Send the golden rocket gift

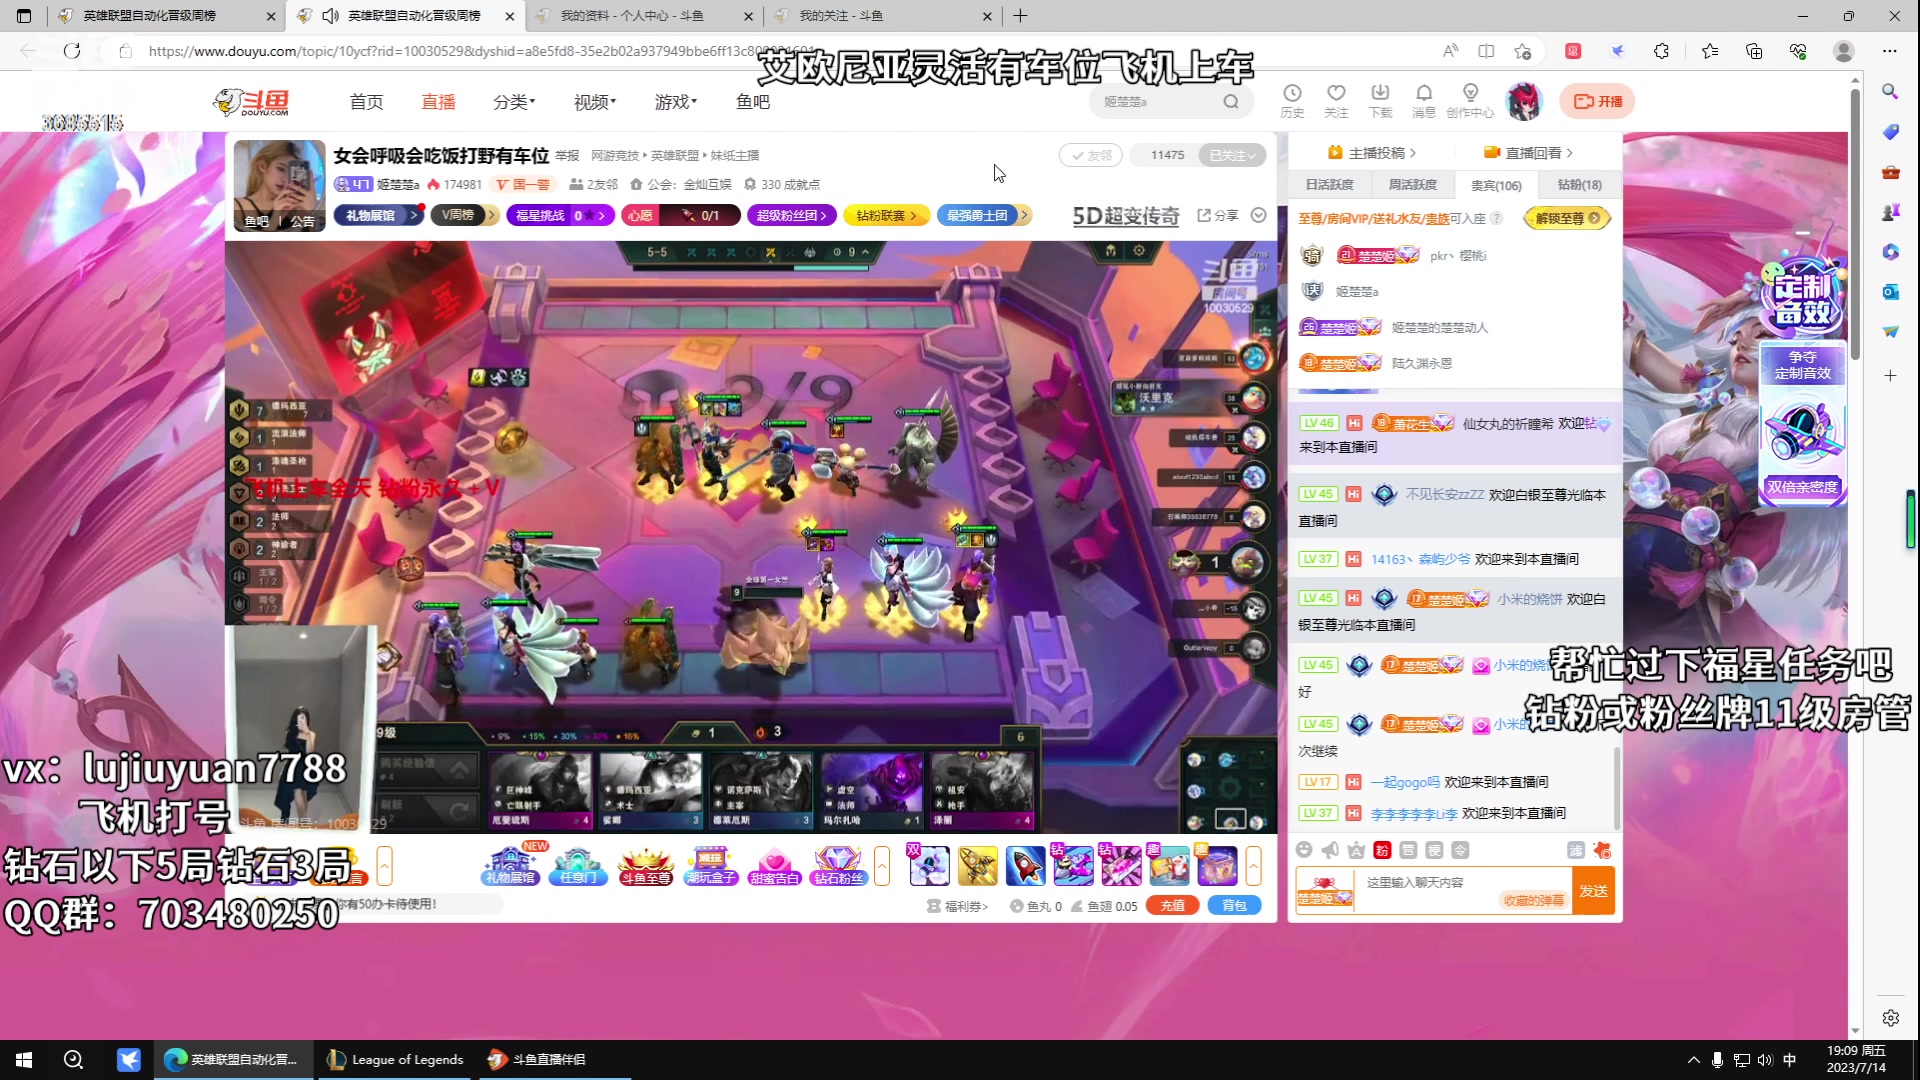click(977, 865)
